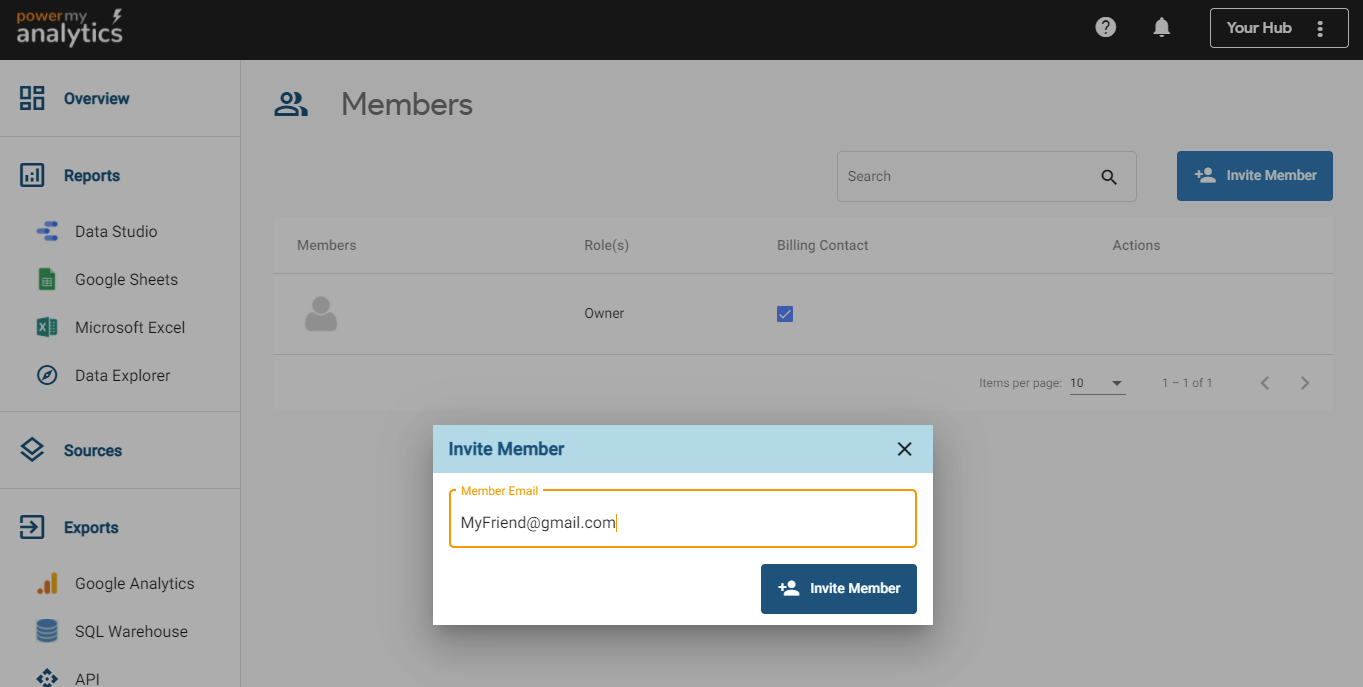Click the Member Email input field
1363x687 pixels.
click(682, 522)
